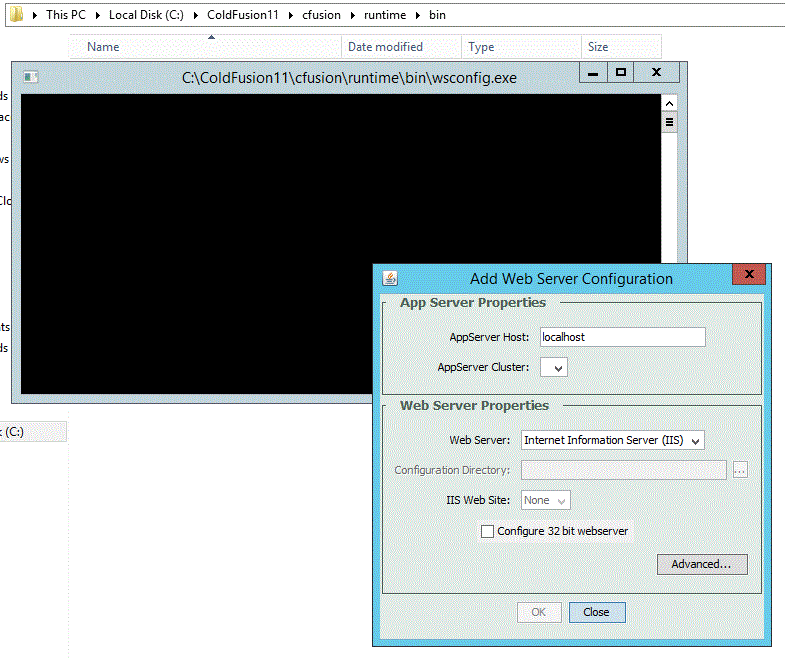Click the OK button in the dialog
785x658 pixels.
539,612
